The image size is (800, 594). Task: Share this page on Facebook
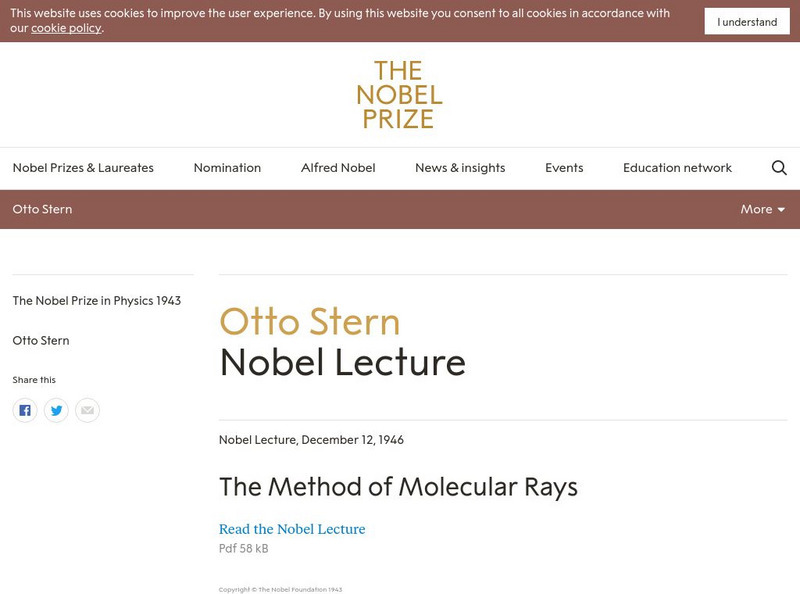pos(25,410)
